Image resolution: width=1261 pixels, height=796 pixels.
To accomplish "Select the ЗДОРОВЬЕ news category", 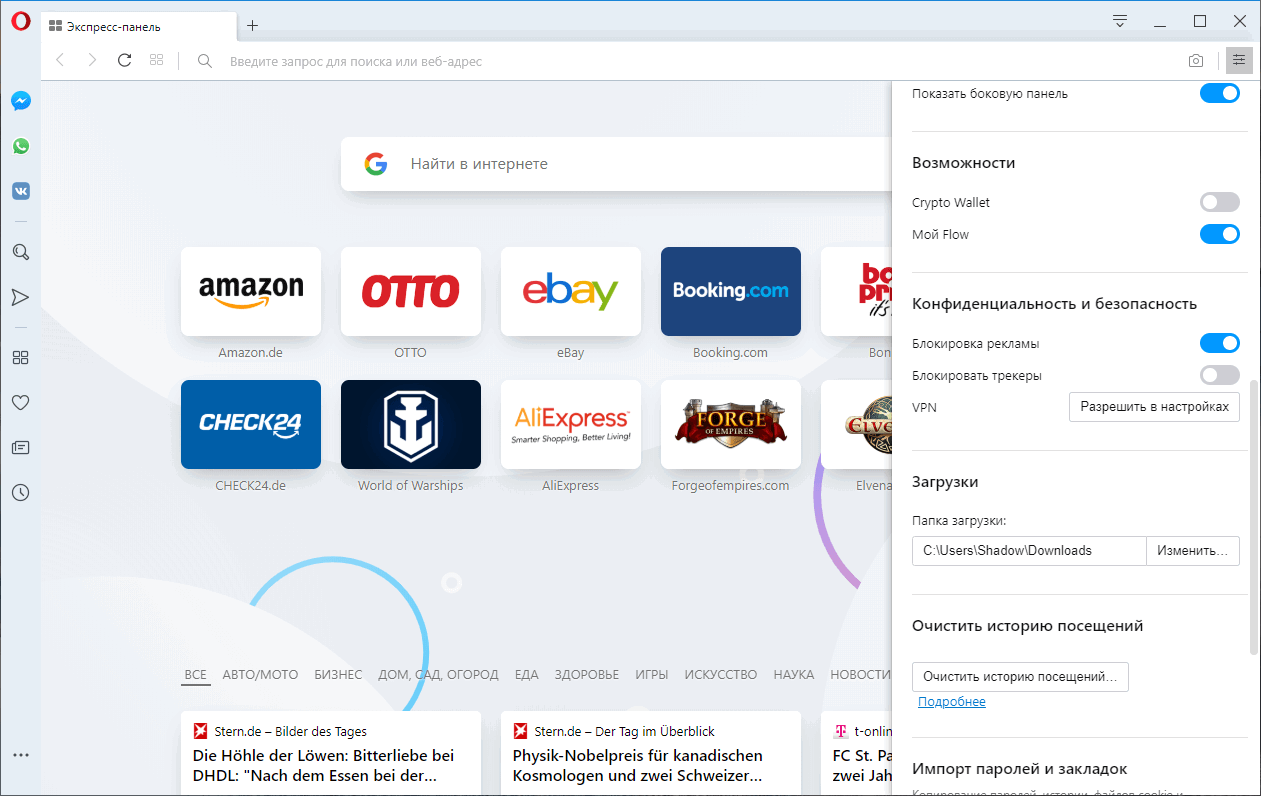I will tap(587, 675).
